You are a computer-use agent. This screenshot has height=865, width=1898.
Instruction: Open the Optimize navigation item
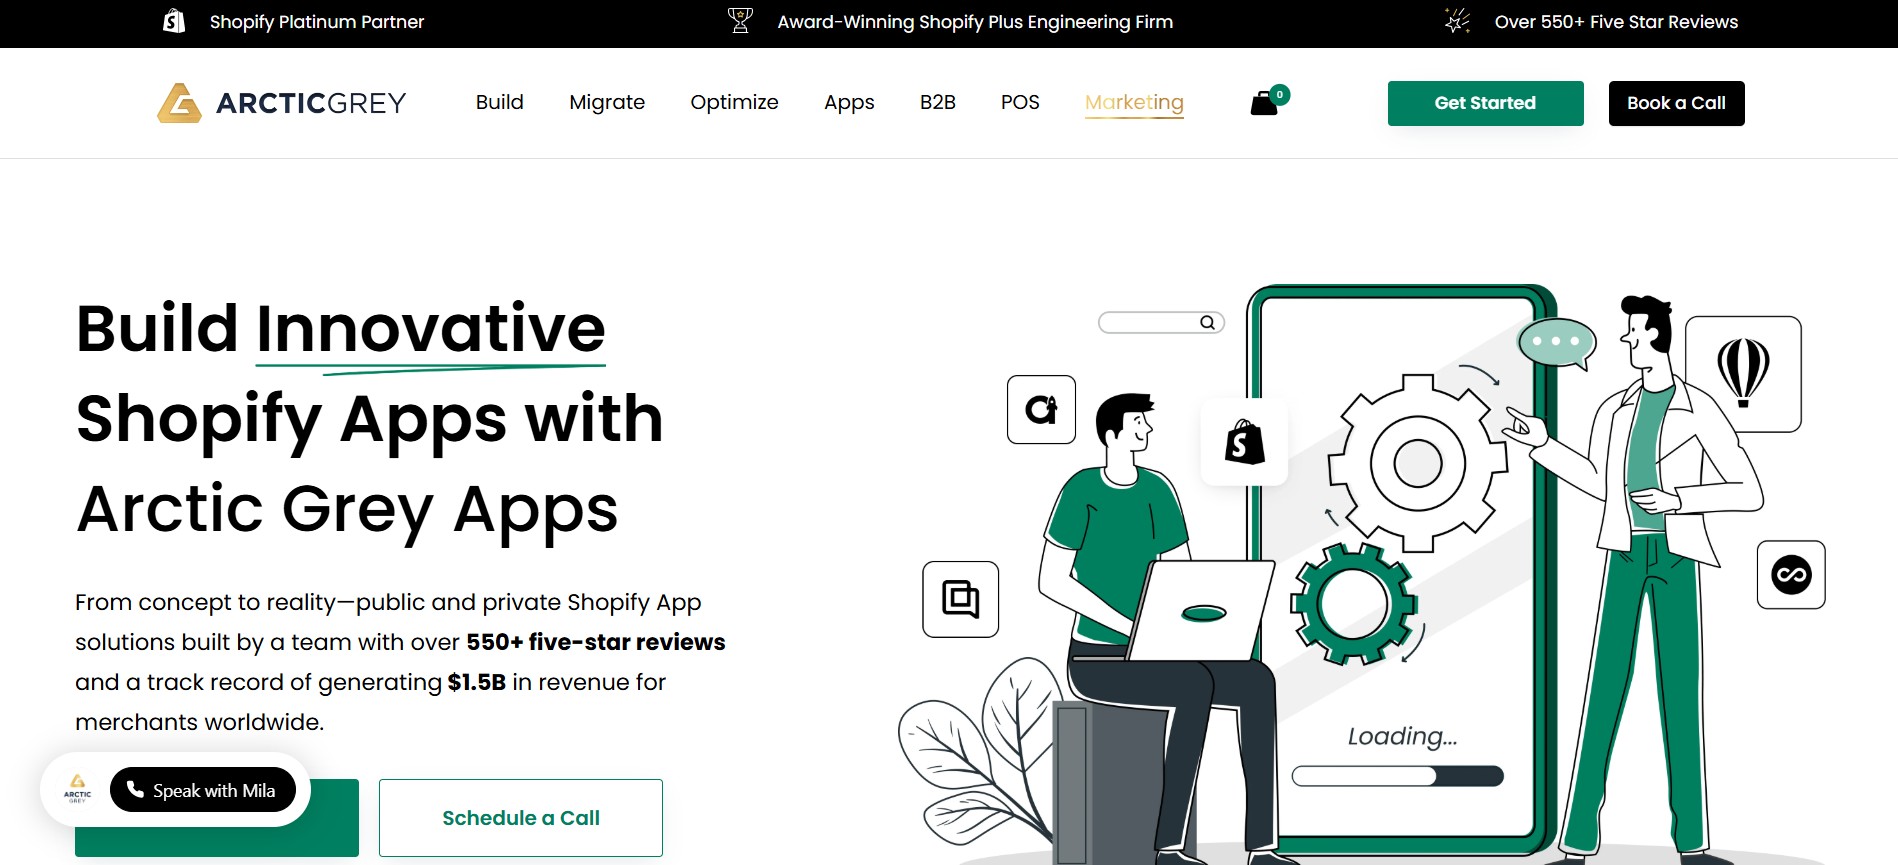click(734, 102)
